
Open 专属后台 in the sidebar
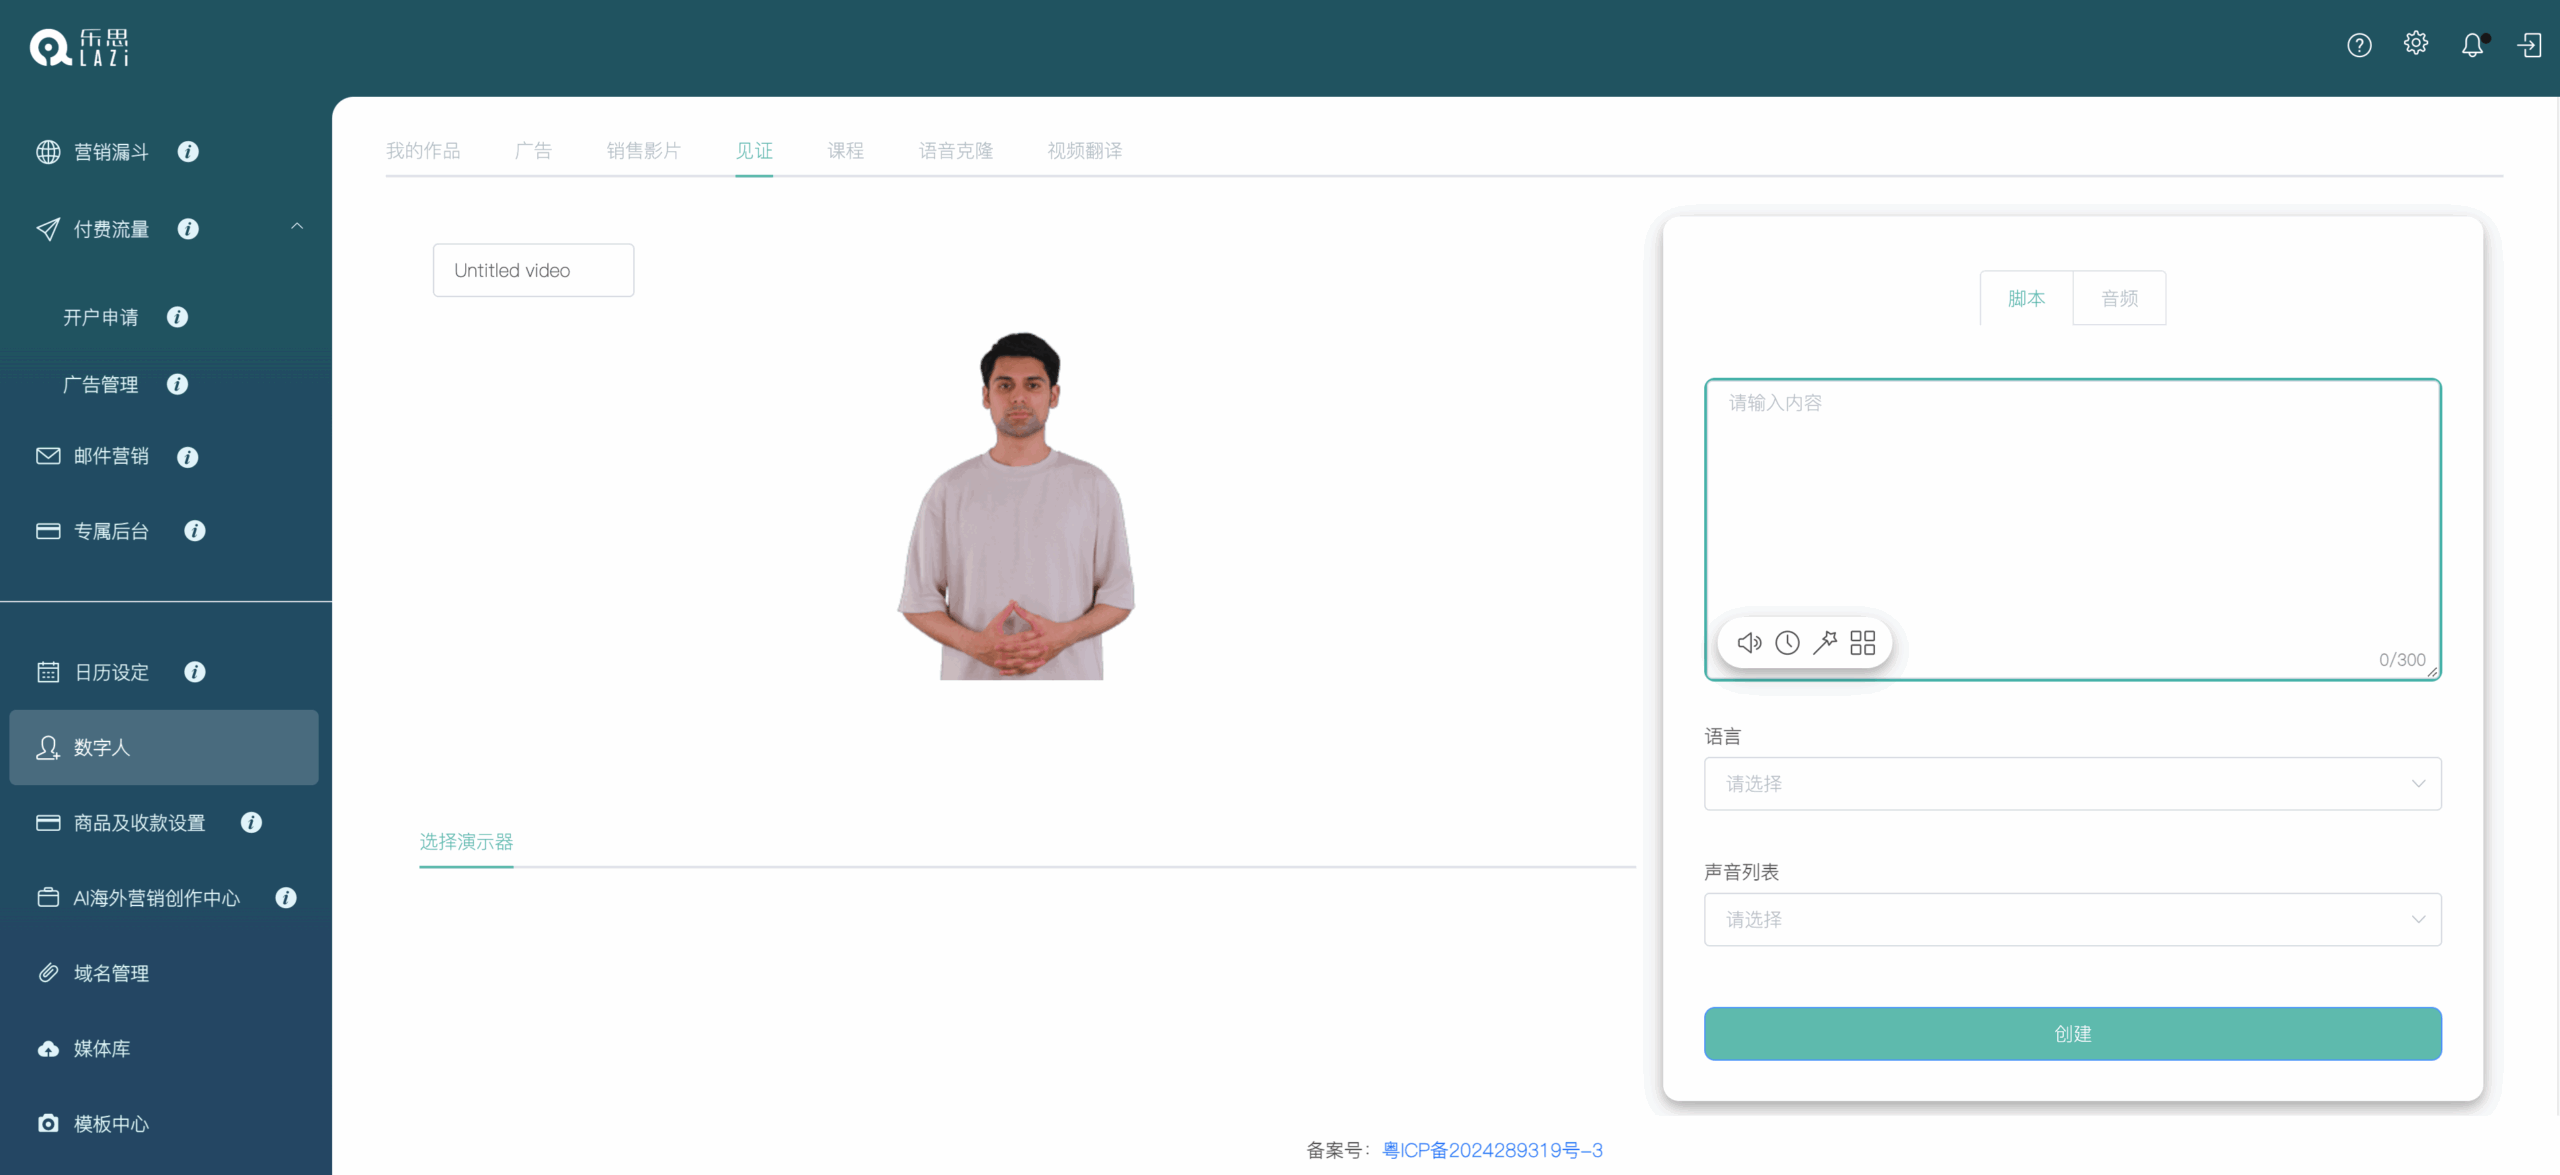[x=111, y=531]
